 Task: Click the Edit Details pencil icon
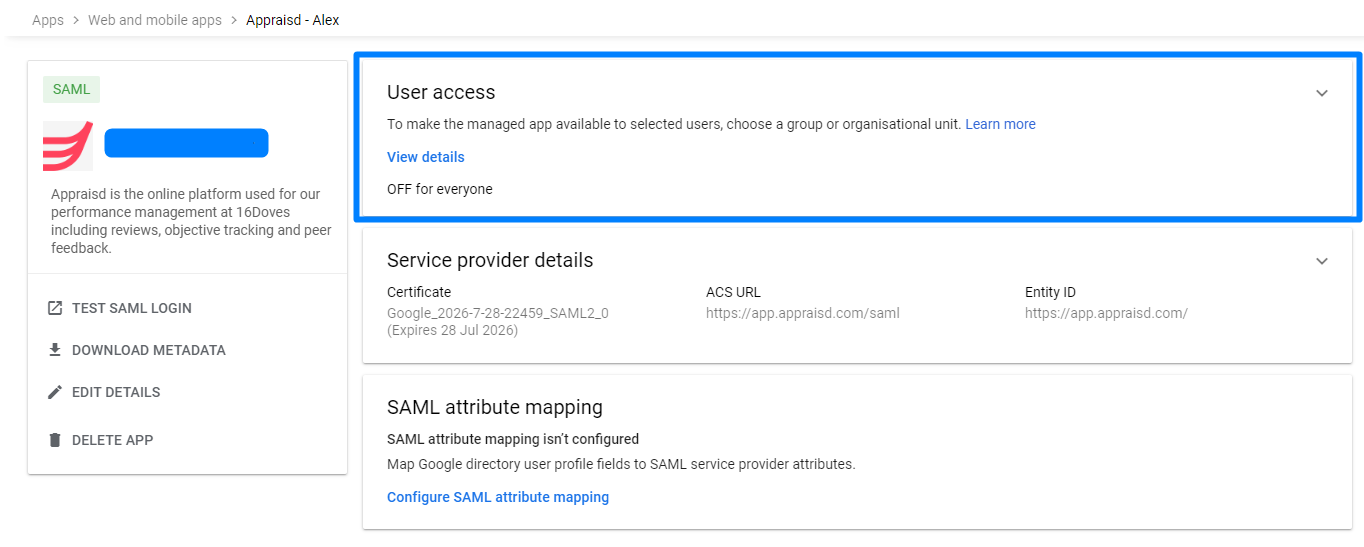(x=55, y=392)
